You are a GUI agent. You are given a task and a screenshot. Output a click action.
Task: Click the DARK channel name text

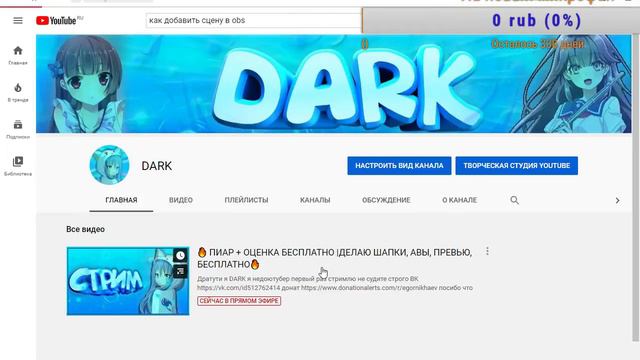click(157, 166)
